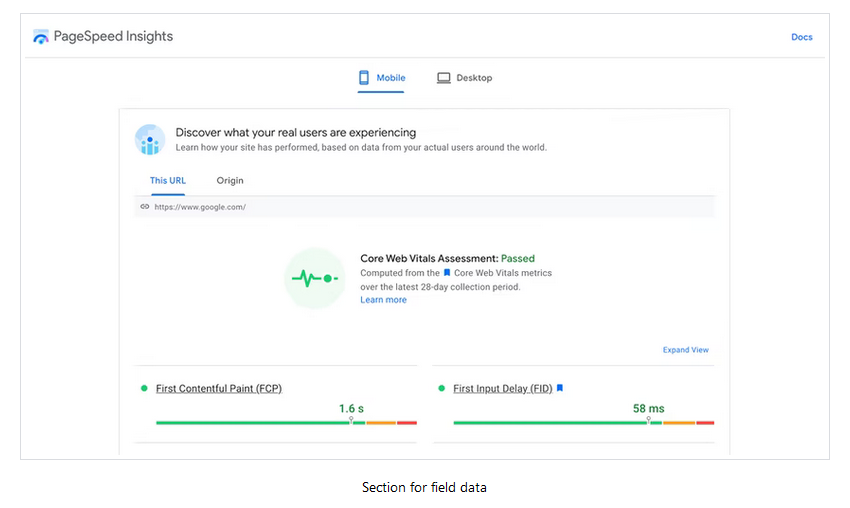Viewport: 850px width, 508px height.
Task: Click the green dot beside FCP
Action: coord(144,388)
